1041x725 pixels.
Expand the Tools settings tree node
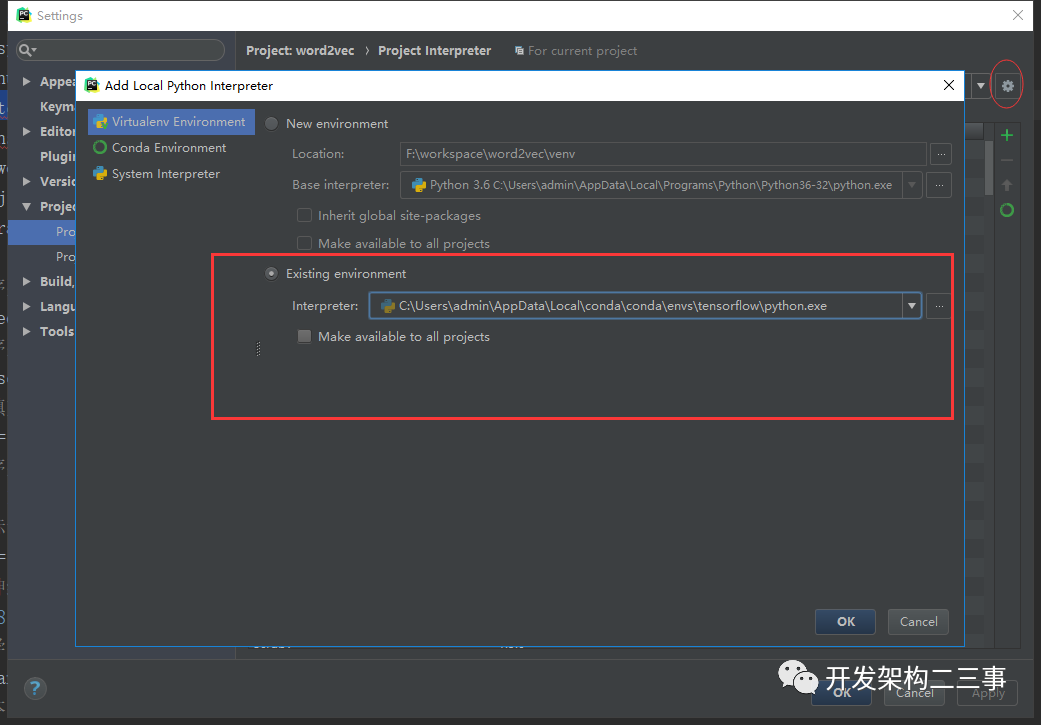(x=27, y=331)
